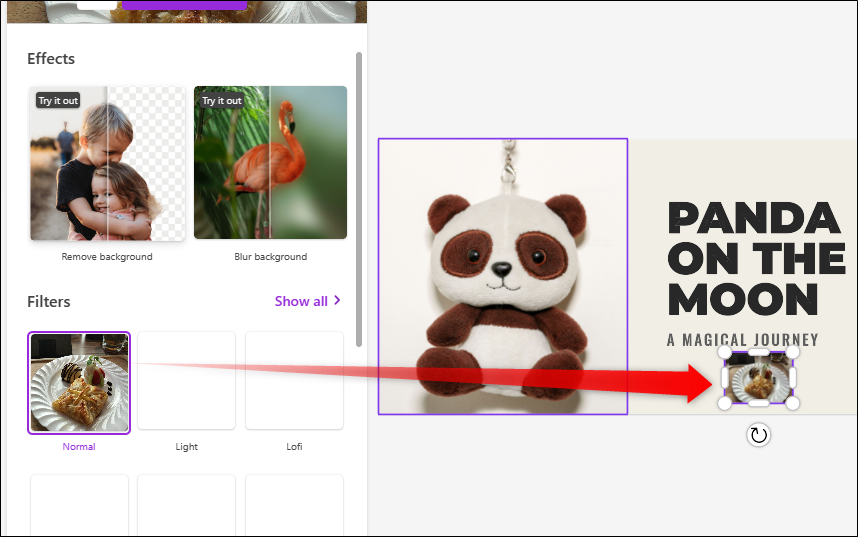
Task: Click the Filters section heading
Action: (49, 302)
